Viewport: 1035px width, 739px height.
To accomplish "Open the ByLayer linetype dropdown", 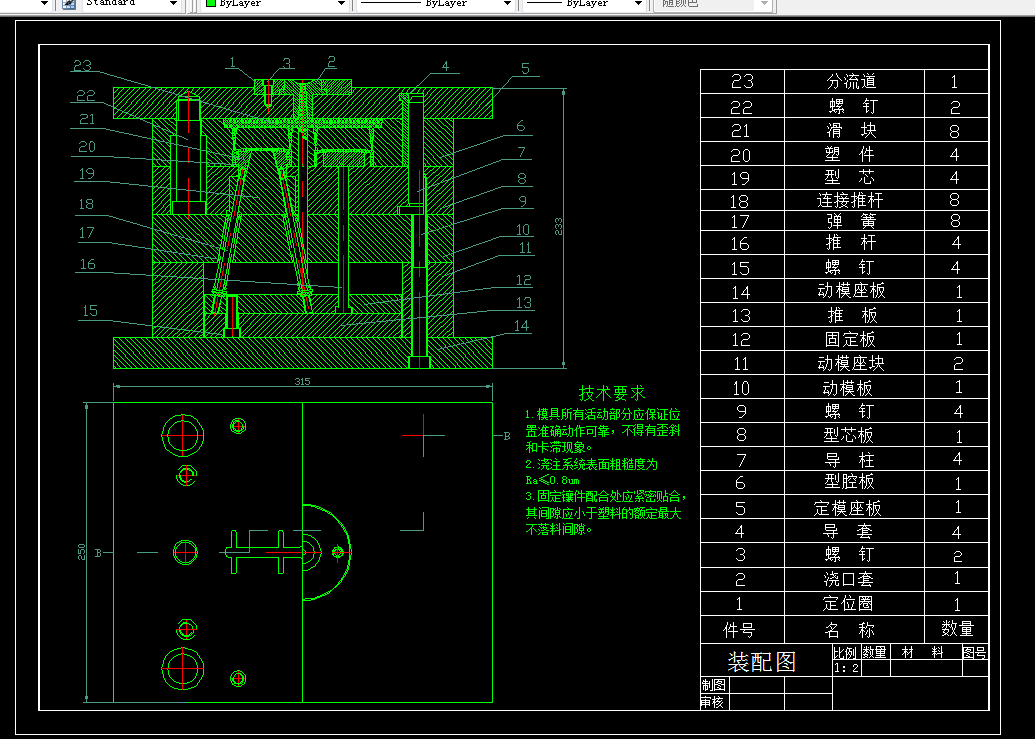I will coord(507,3).
